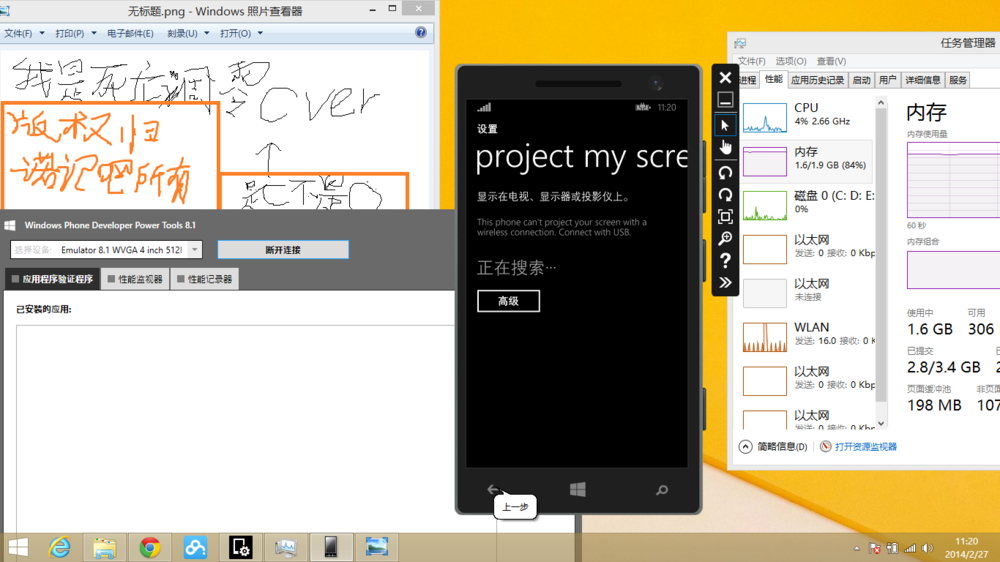Launch Google Chrome from taskbar
This screenshot has height=562, width=1000.
point(150,547)
